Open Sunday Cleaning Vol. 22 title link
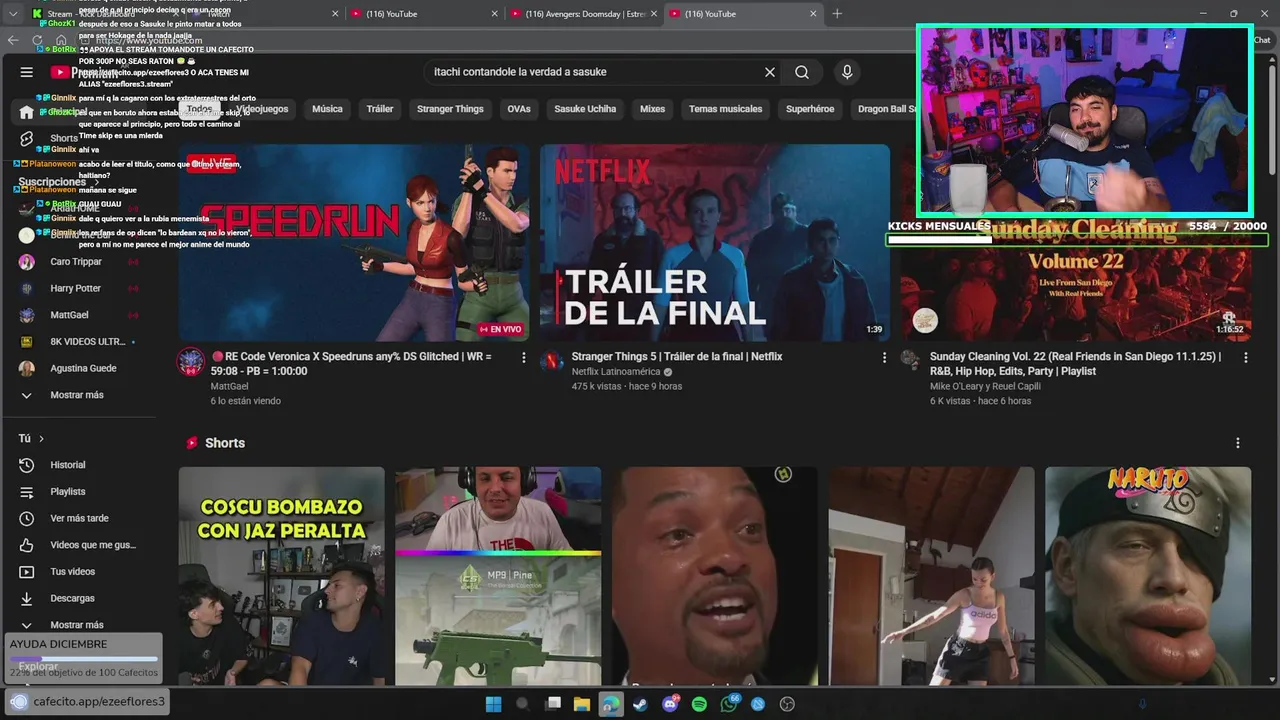The width and height of the screenshot is (1280, 720). pos(1075,364)
